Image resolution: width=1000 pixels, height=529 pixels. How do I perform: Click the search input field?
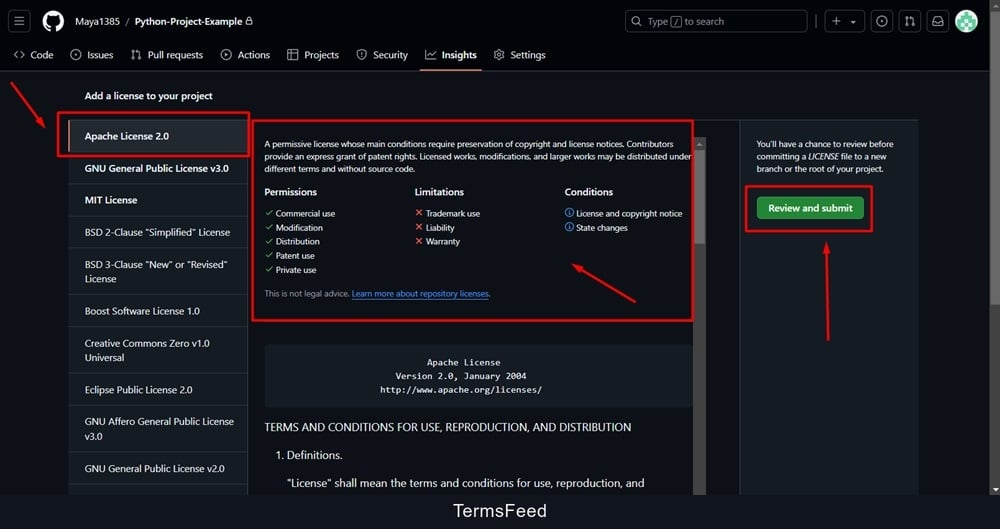coord(715,21)
